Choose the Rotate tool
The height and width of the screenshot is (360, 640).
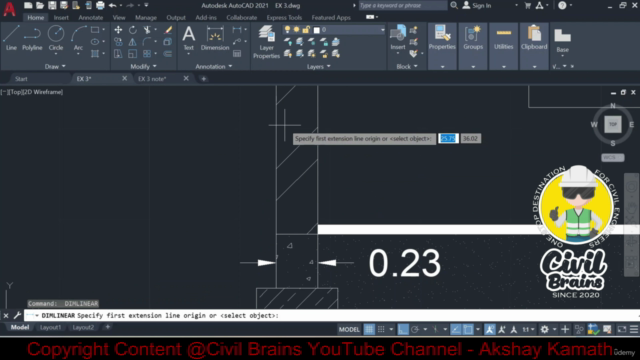click(x=133, y=30)
